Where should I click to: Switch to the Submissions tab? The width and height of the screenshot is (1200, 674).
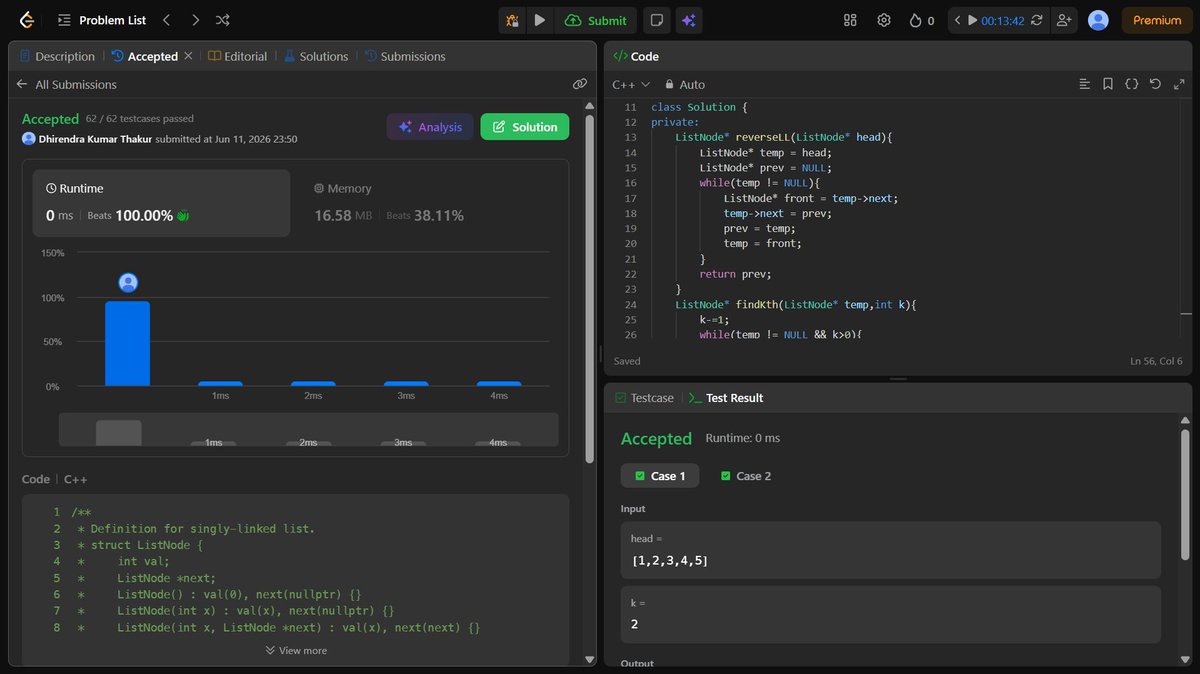405,57
